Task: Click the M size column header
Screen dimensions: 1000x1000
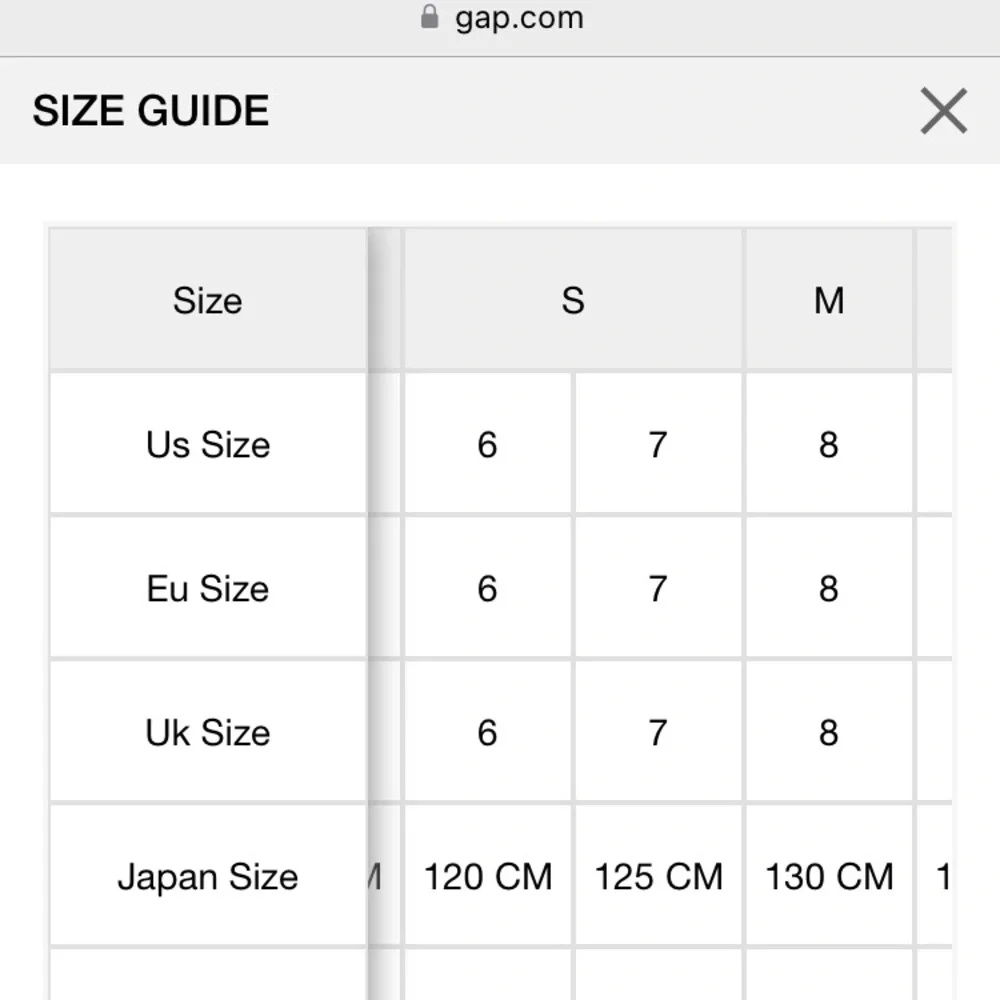Action: [828, 300]
